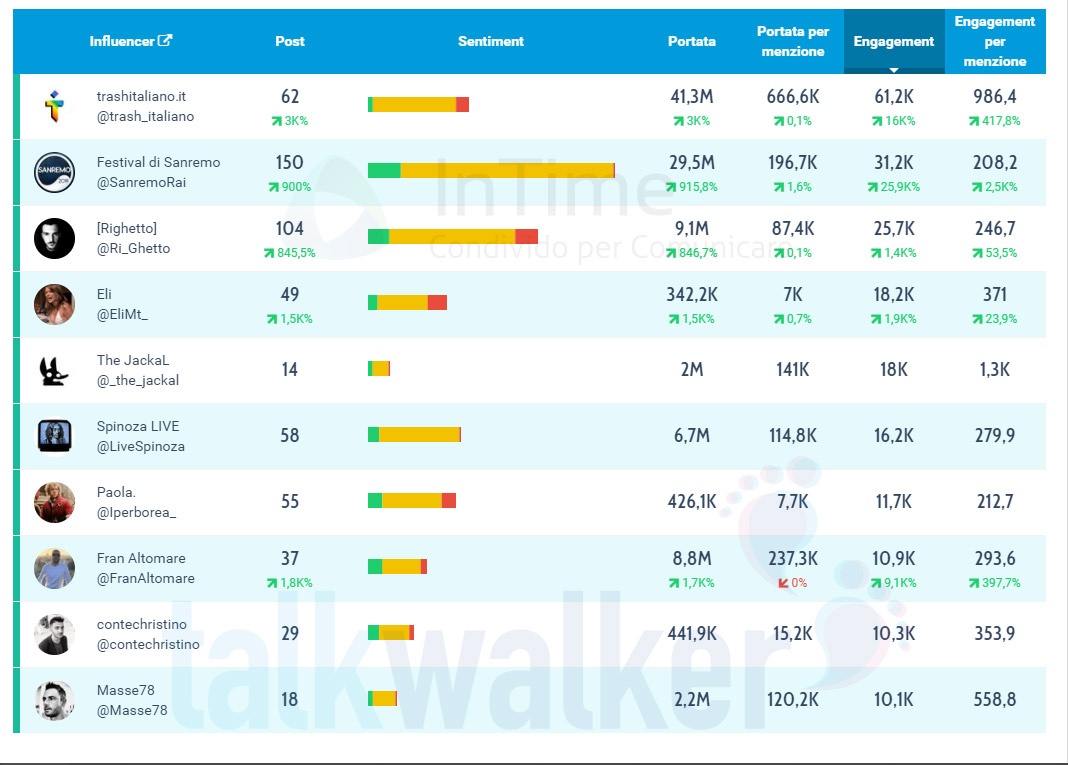Select the 104 post count
Viewport: 1068px width, 765px height.
point(289,229)
